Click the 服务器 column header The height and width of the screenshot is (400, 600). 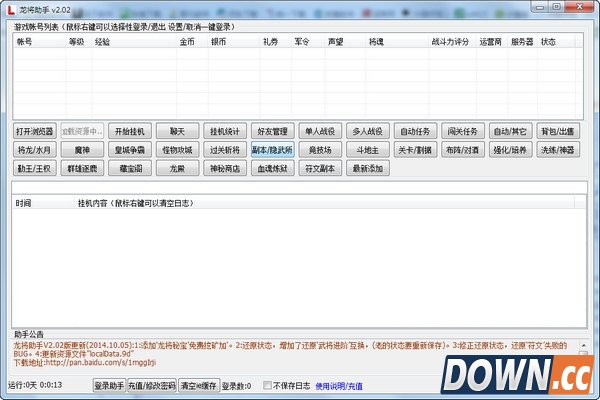click(x=522, y=42)
